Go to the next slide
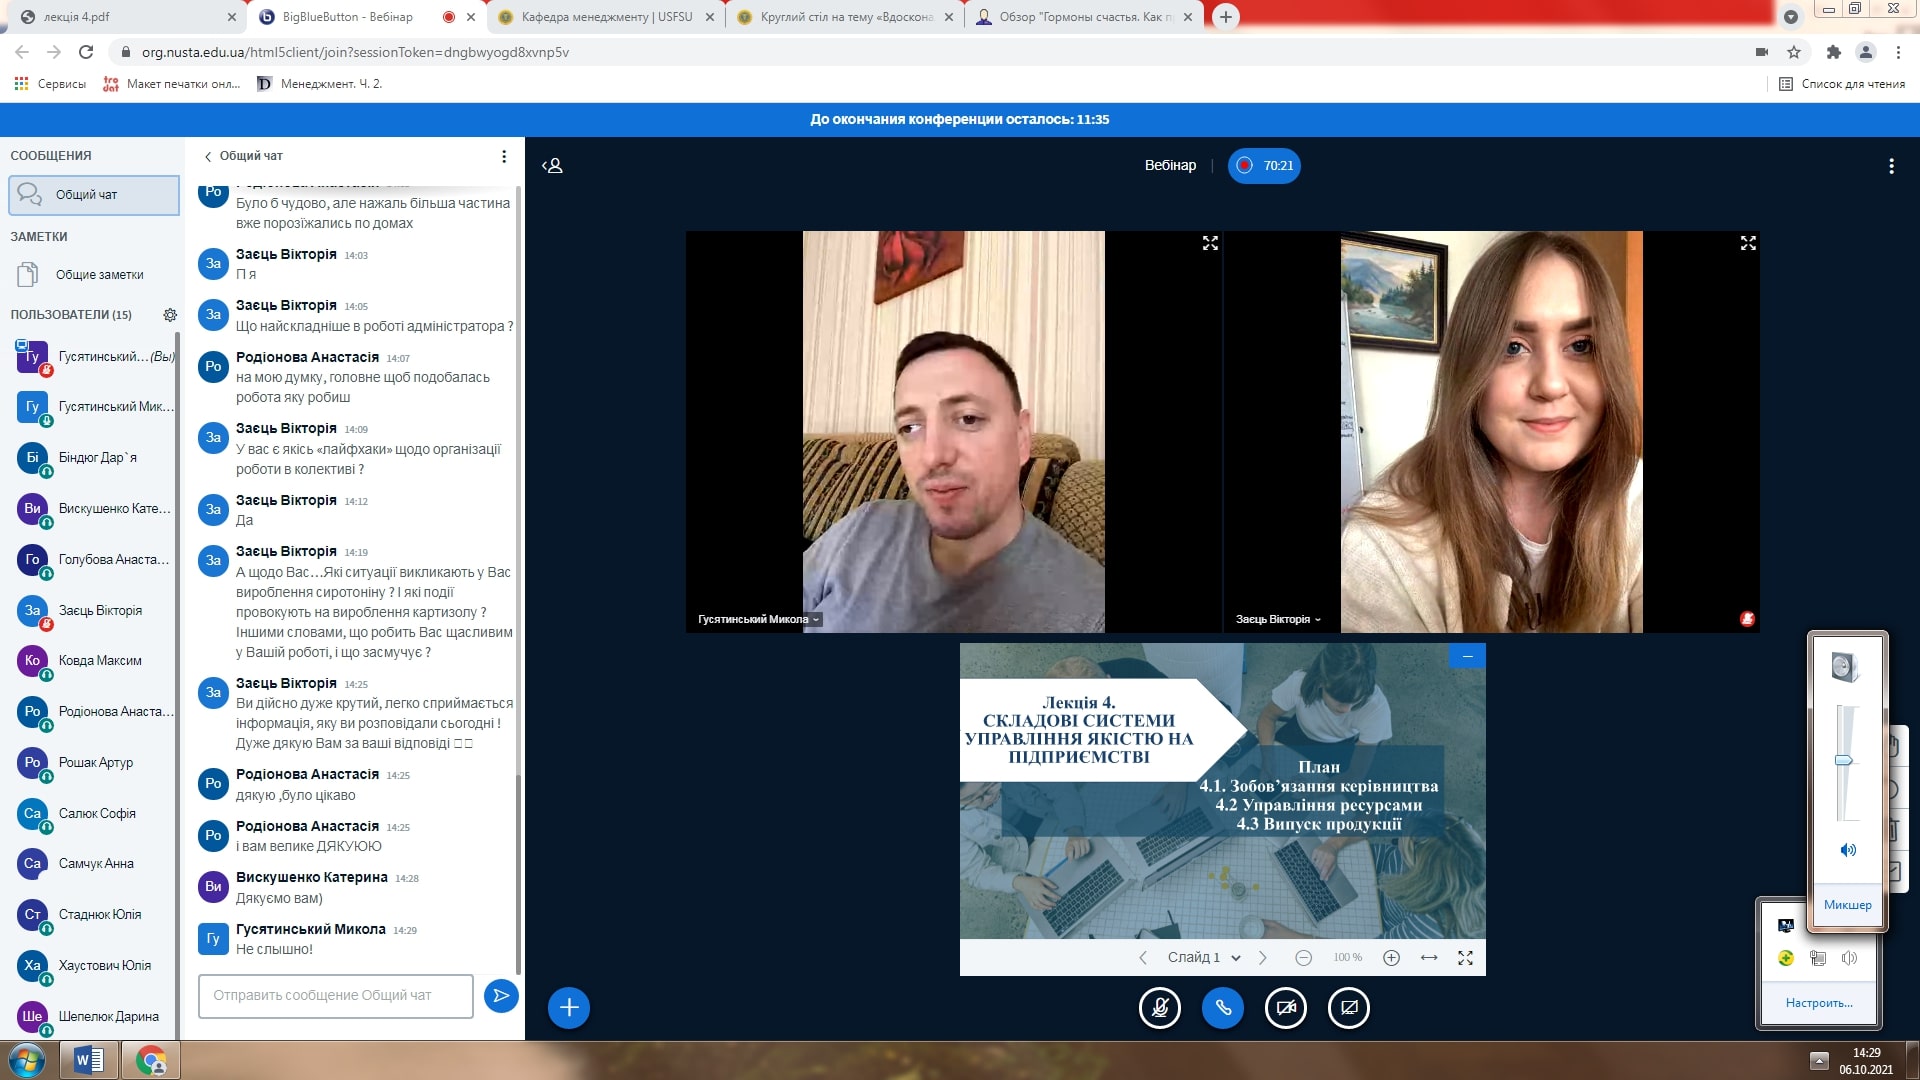Viewport: 1920px width, 1080px height. [x=1263, y=958]
